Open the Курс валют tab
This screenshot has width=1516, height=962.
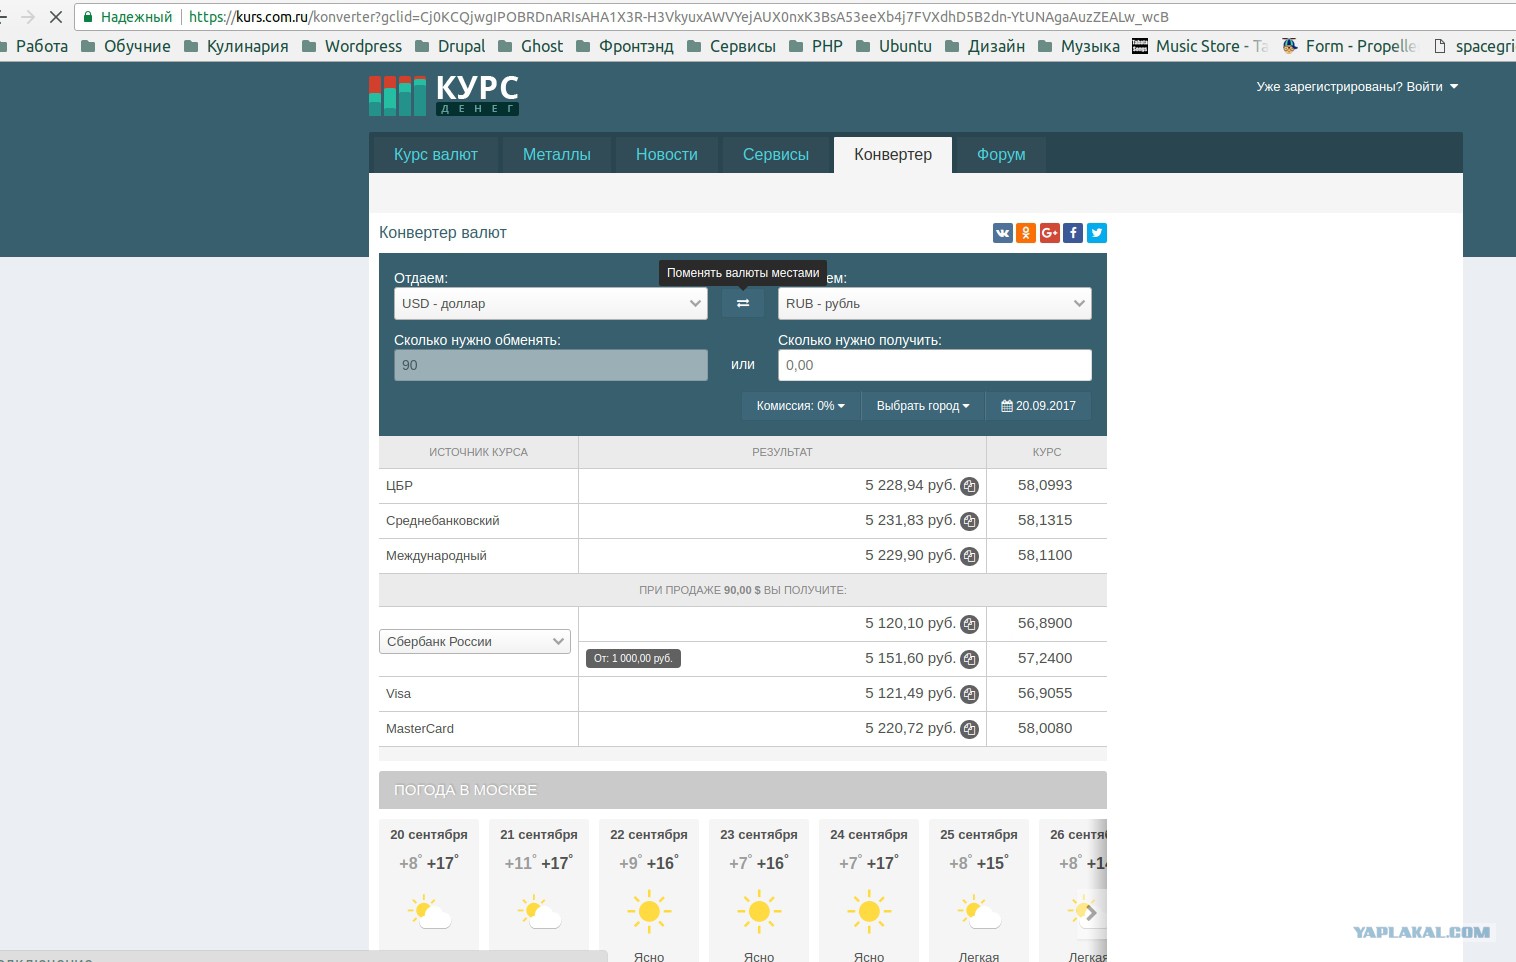pos(436,155)
